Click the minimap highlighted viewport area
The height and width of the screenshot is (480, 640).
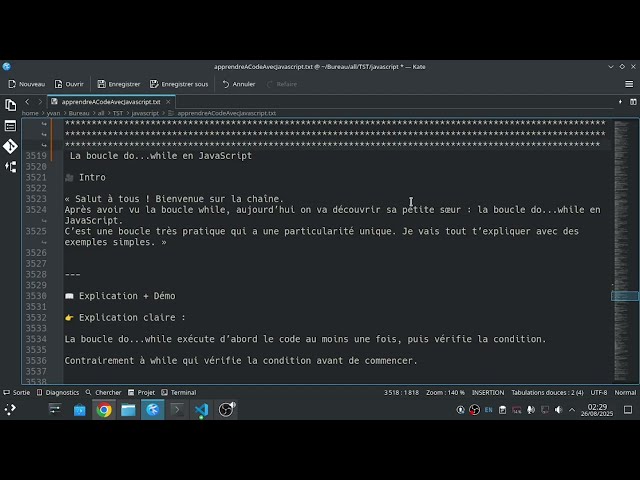pyautogui.click(x=624, y=296)
